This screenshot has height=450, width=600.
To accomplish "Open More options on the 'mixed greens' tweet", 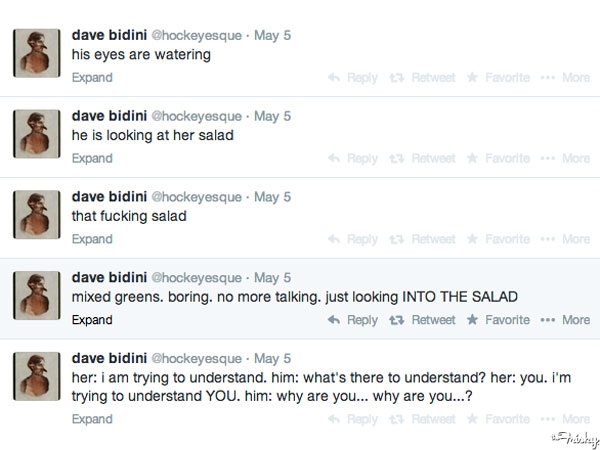I will [x=567, y=320].
